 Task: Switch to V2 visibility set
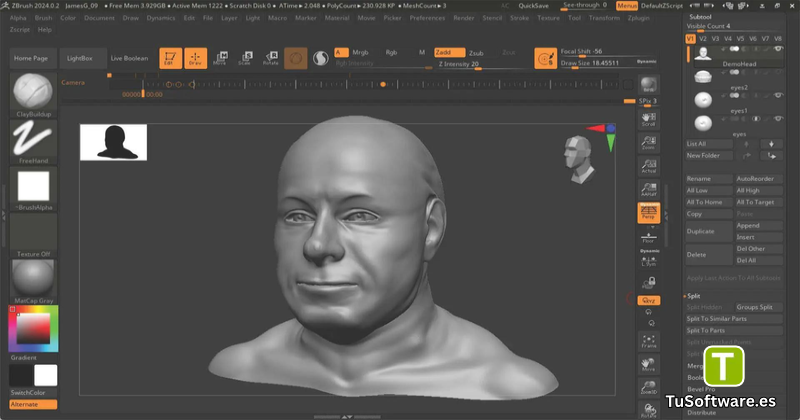pos(703,39)
